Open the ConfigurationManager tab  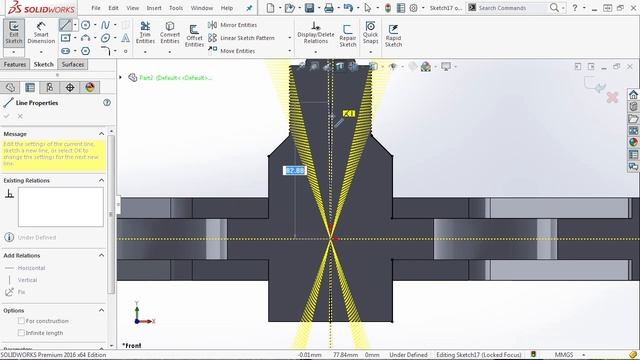50,87
